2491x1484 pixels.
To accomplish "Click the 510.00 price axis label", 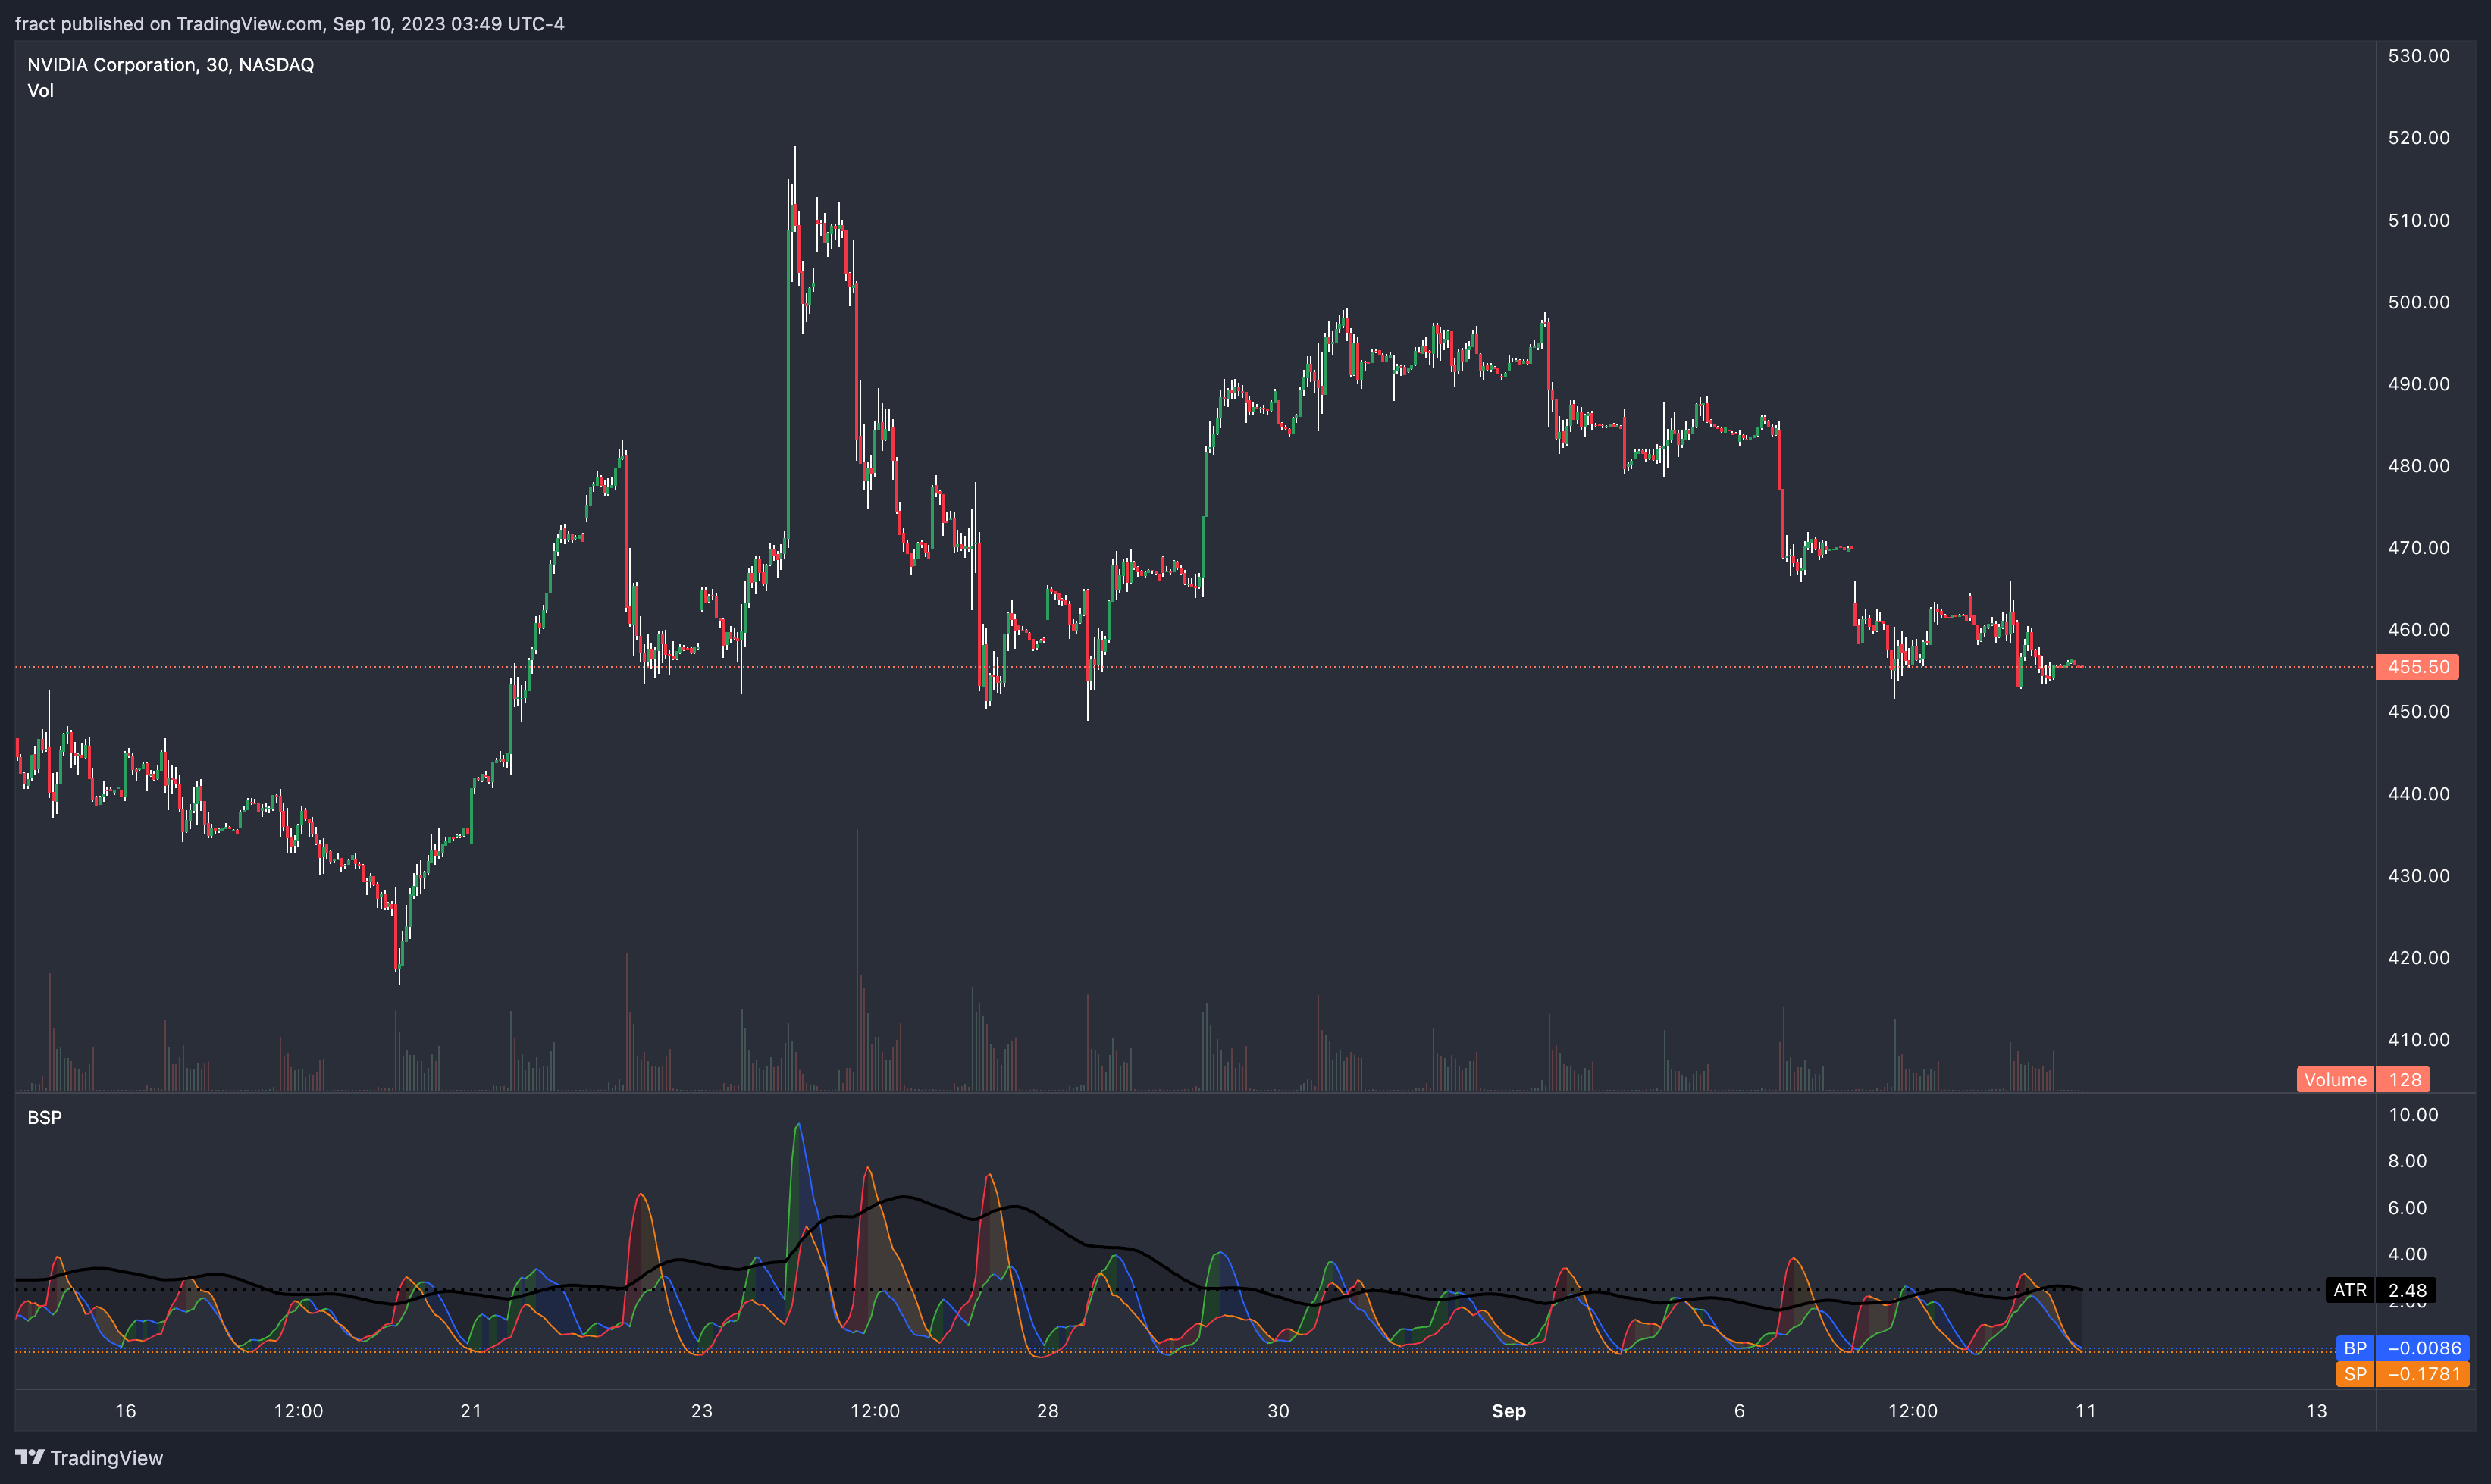I will point(2418,220).
